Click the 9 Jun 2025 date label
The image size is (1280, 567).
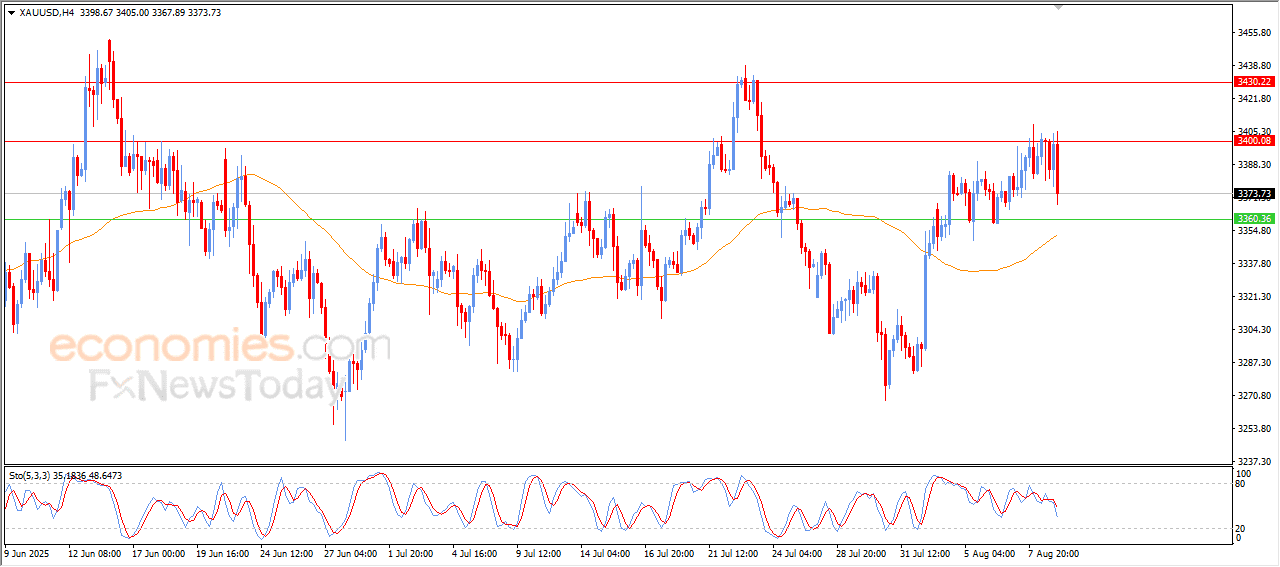coord(29,553)
